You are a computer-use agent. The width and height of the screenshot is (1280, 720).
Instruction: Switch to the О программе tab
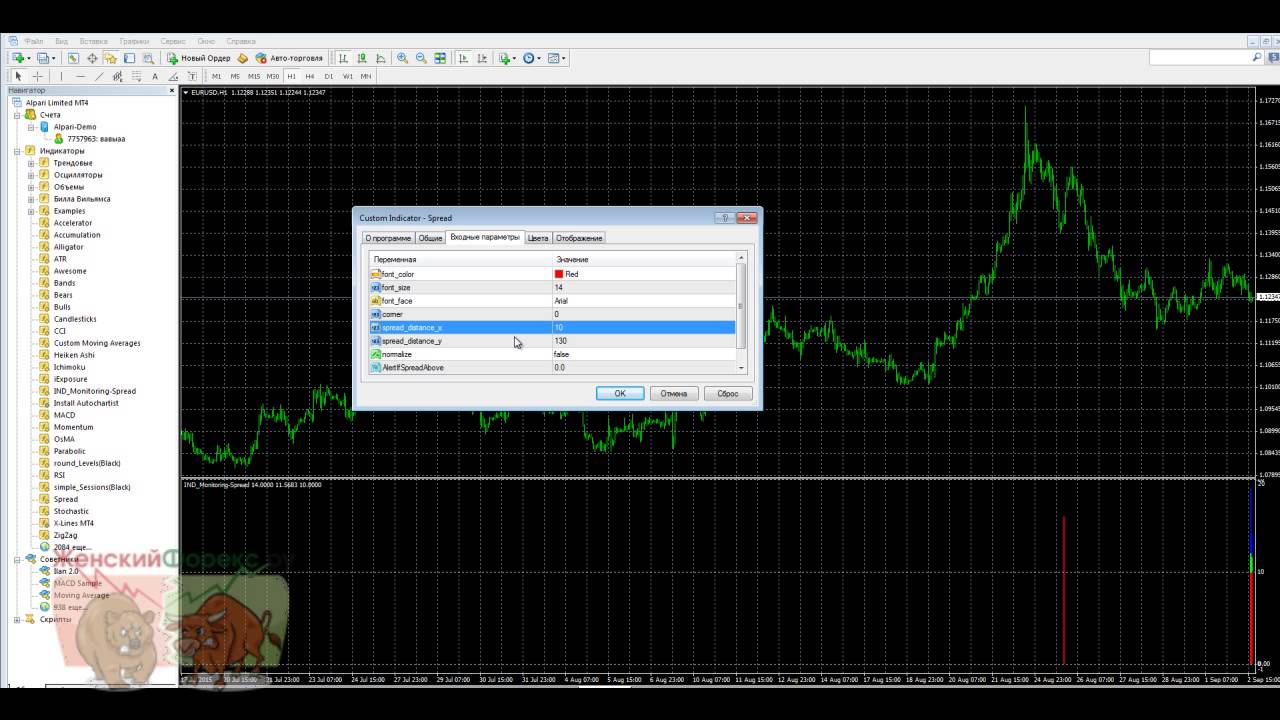pos(388,238)
